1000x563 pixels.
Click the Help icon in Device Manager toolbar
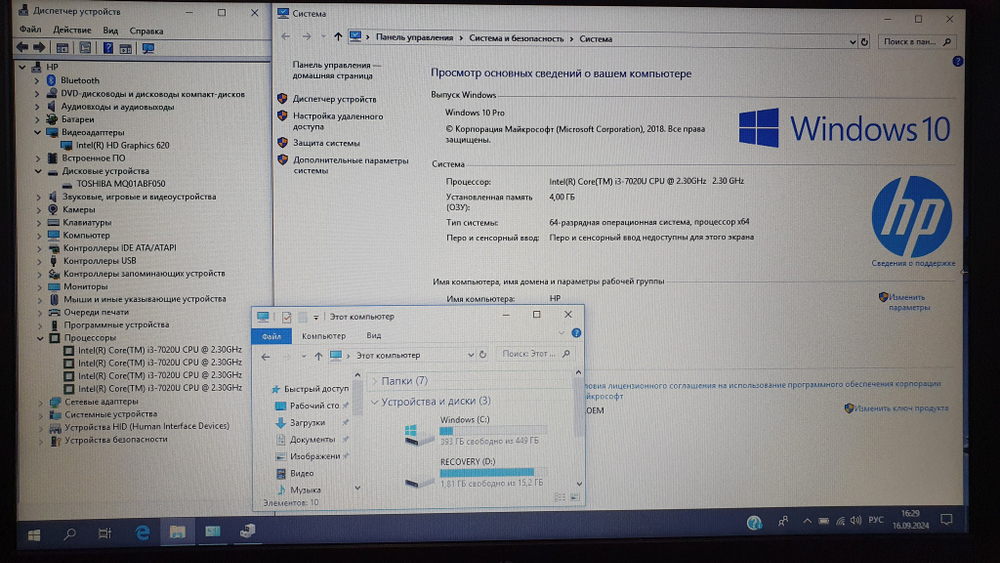(x=108, y=48)
